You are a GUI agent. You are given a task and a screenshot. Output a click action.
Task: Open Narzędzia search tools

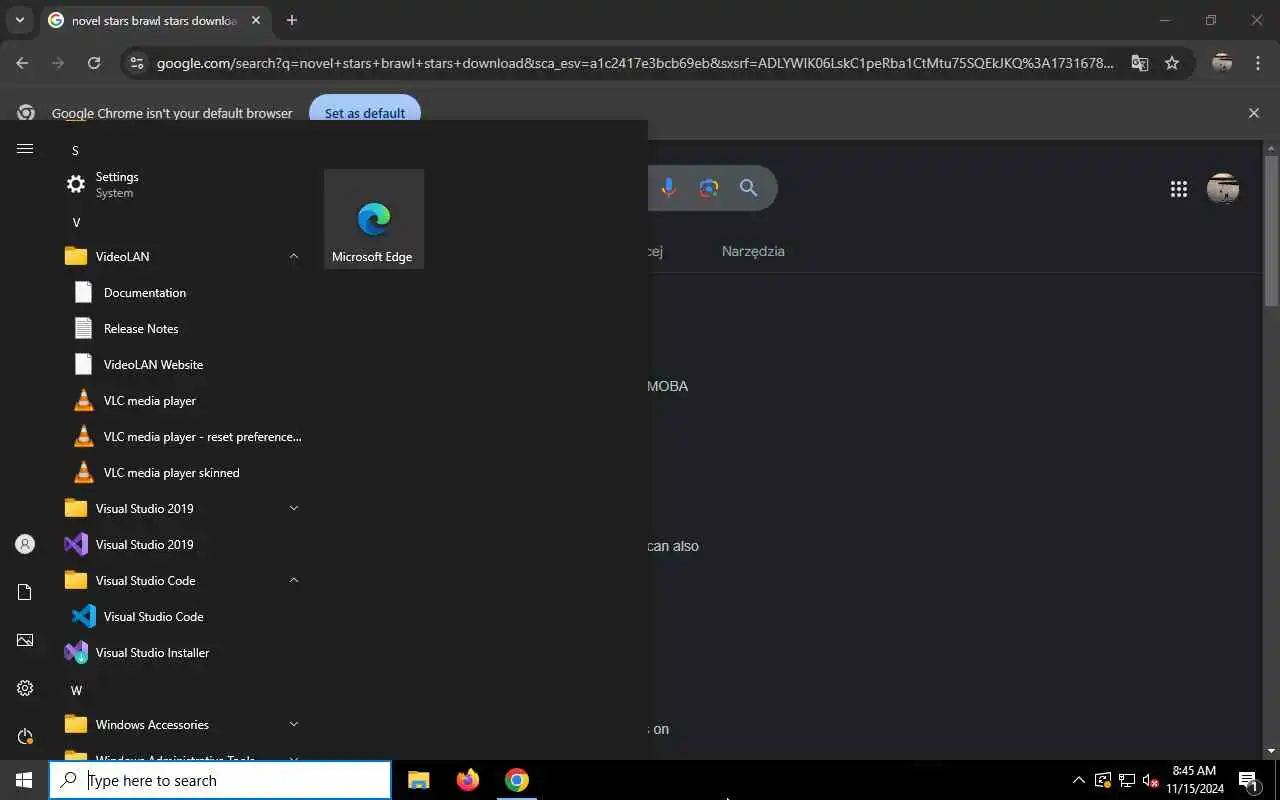coord(753,251)
